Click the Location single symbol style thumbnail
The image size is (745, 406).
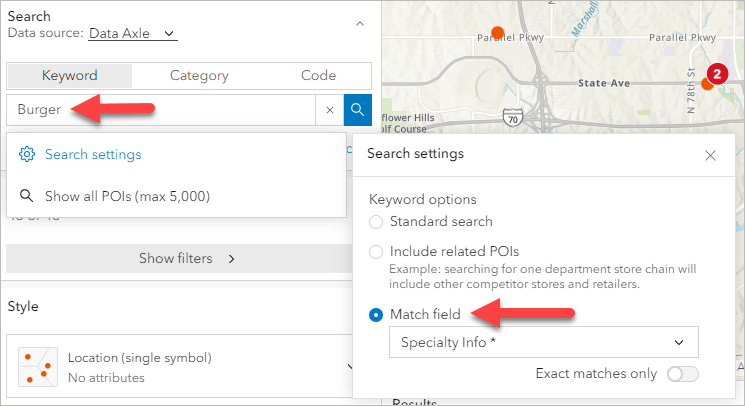[x=38, y=367]
